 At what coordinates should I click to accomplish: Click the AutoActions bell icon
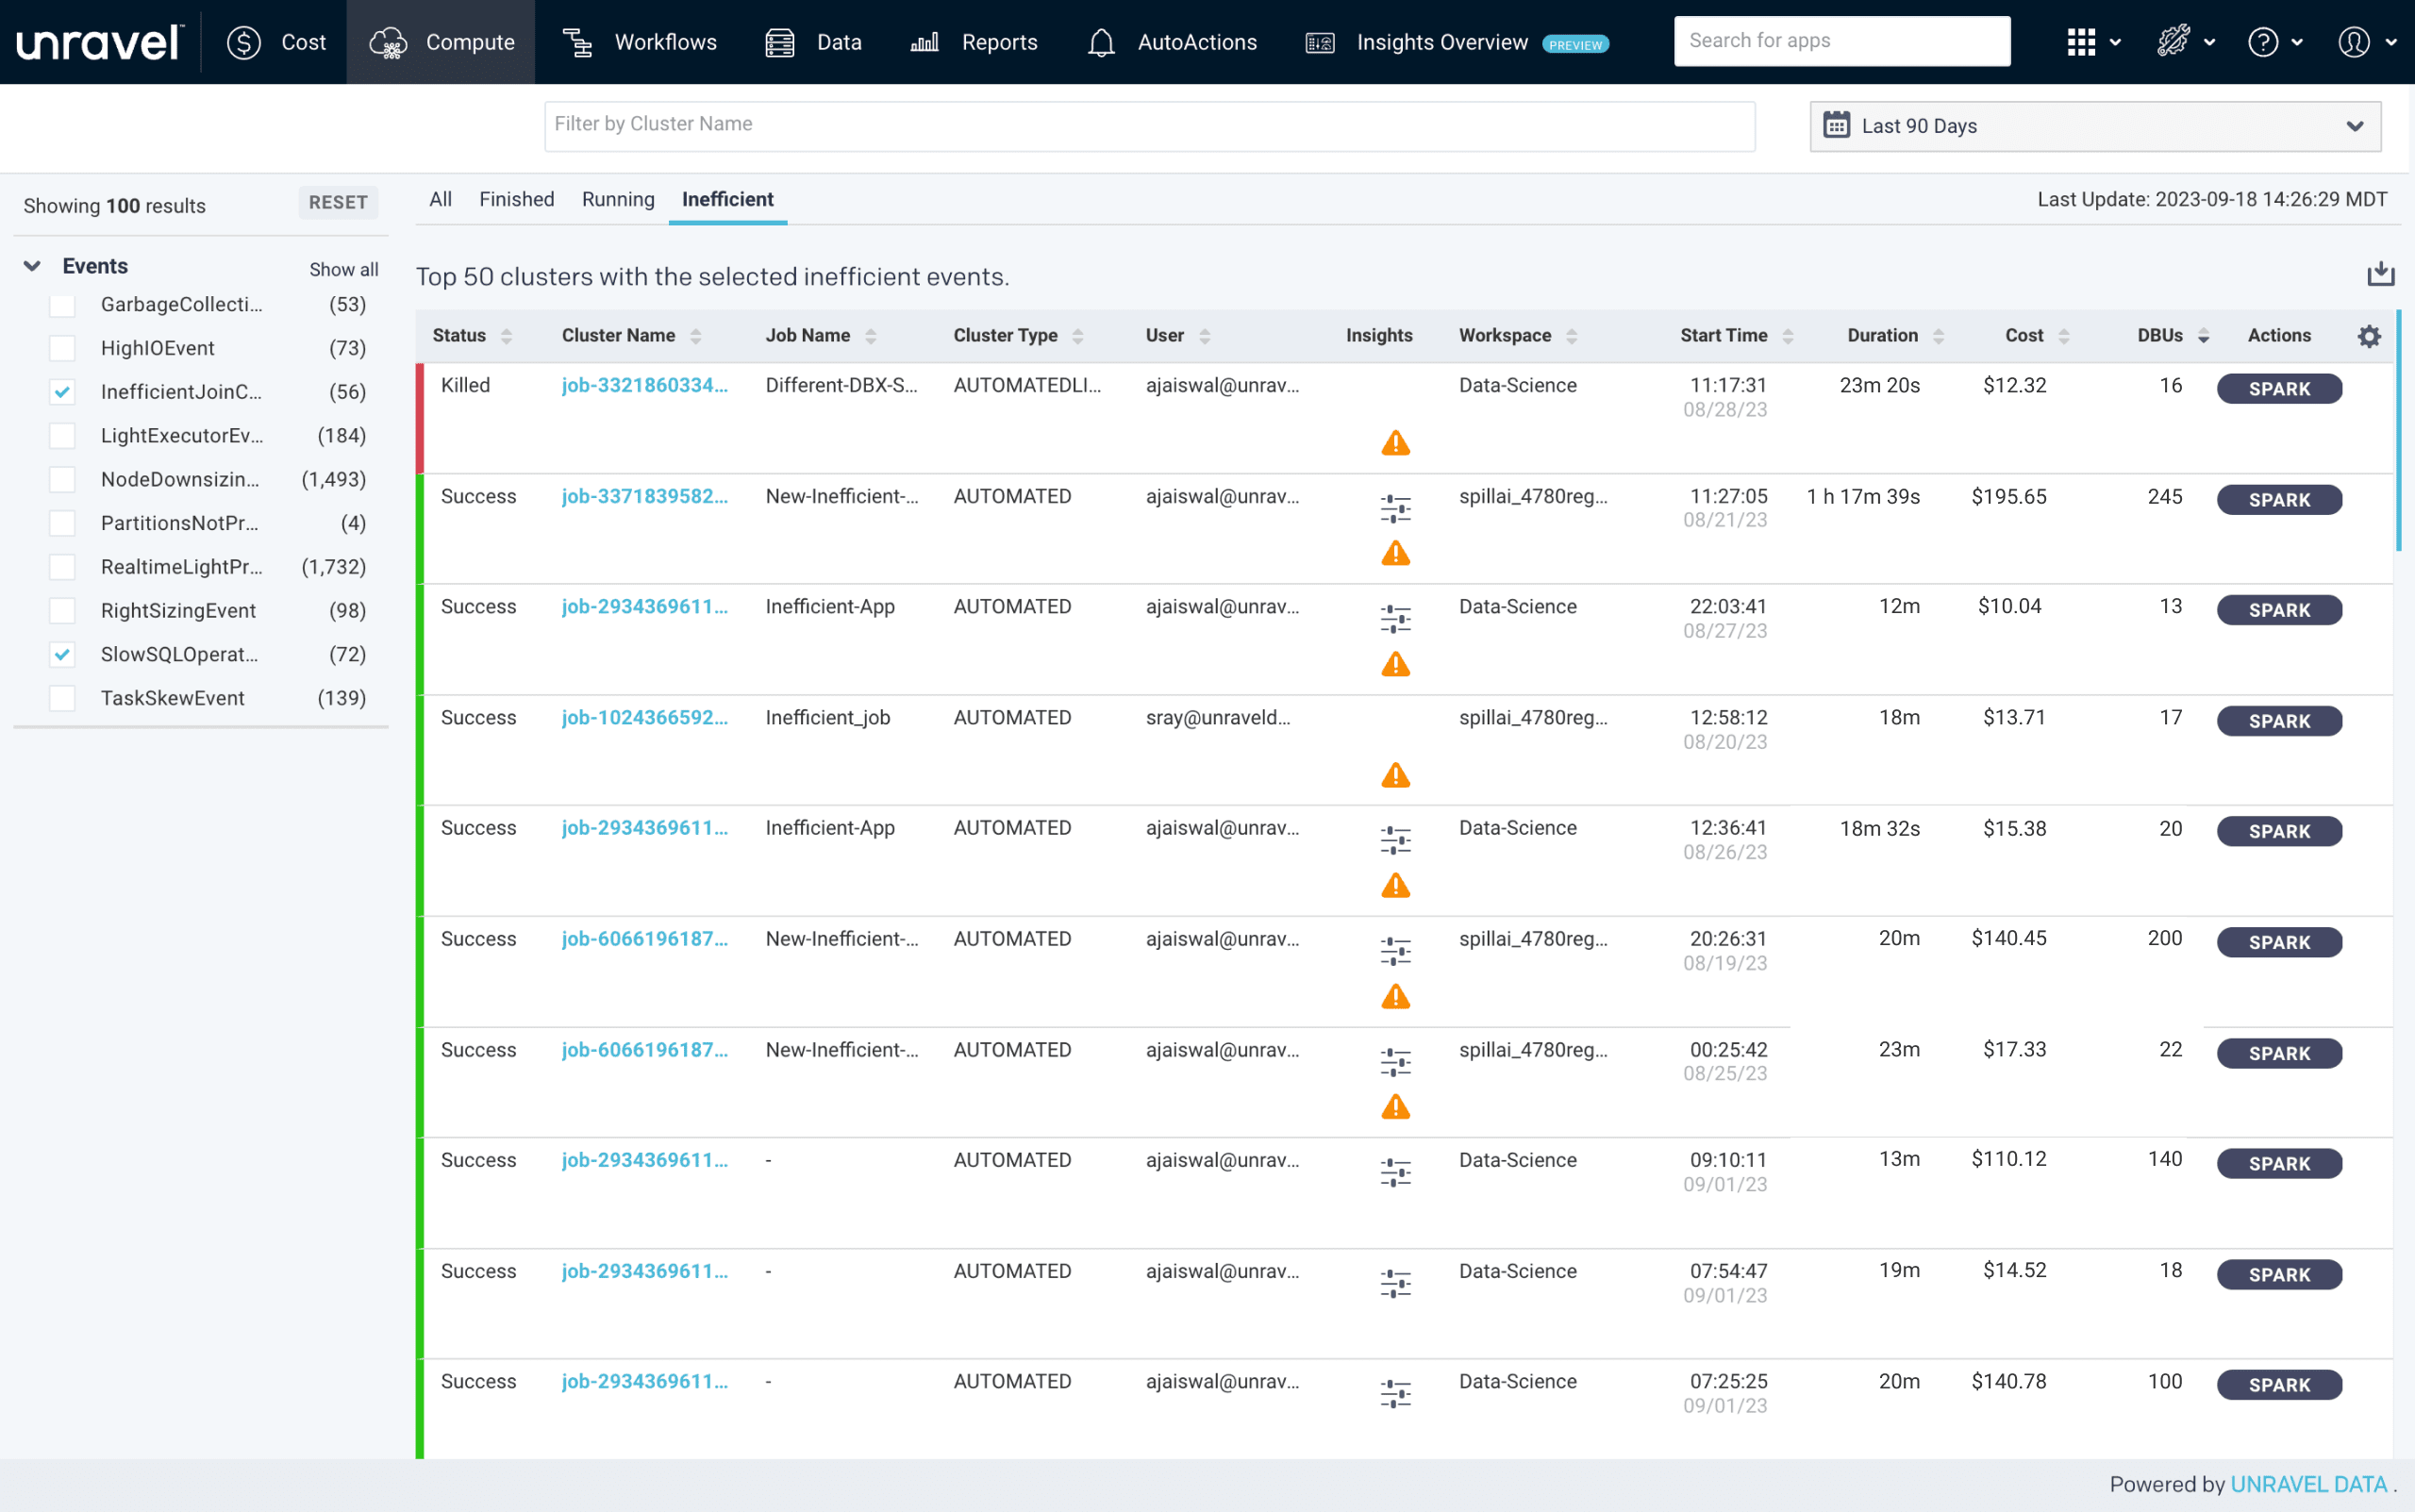(x=1101, y=43)
